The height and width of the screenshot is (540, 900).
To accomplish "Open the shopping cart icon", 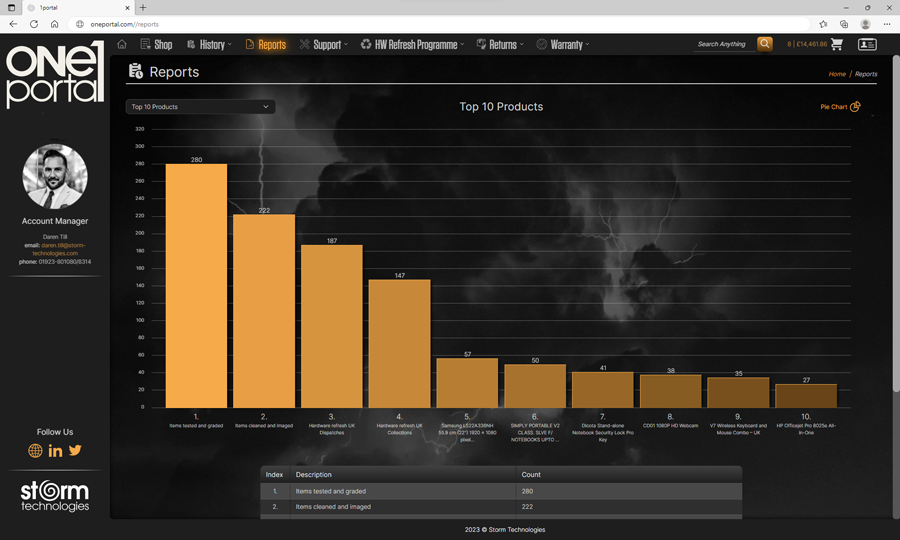I will [837, 44].
